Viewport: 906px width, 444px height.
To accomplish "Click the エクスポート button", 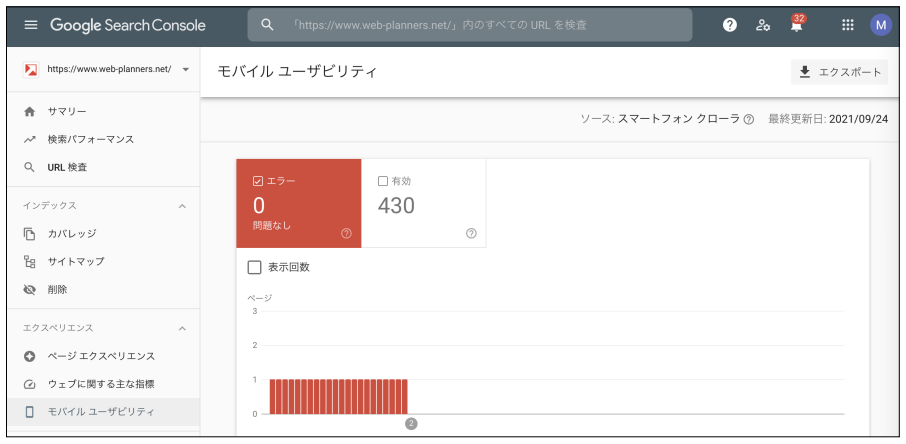I will coord(839,72).
